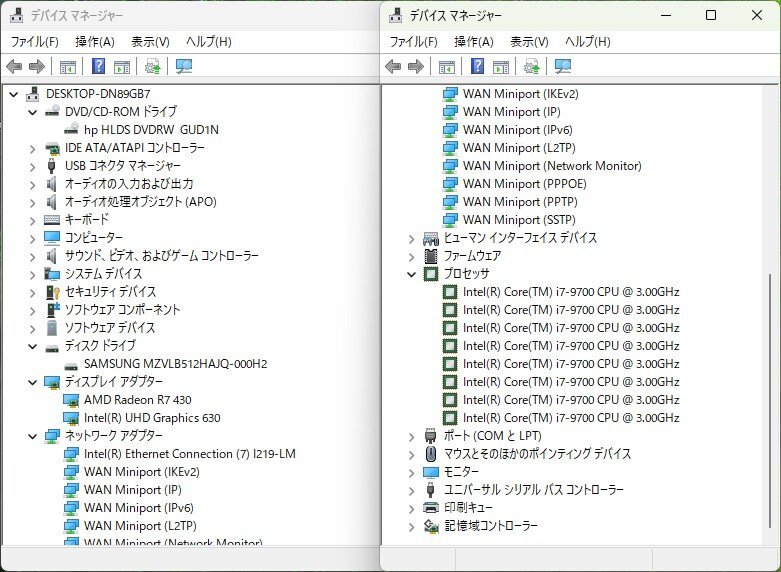
Task: Click Scan hardware changes icon in left window
Action: click(x=184, y=66)
